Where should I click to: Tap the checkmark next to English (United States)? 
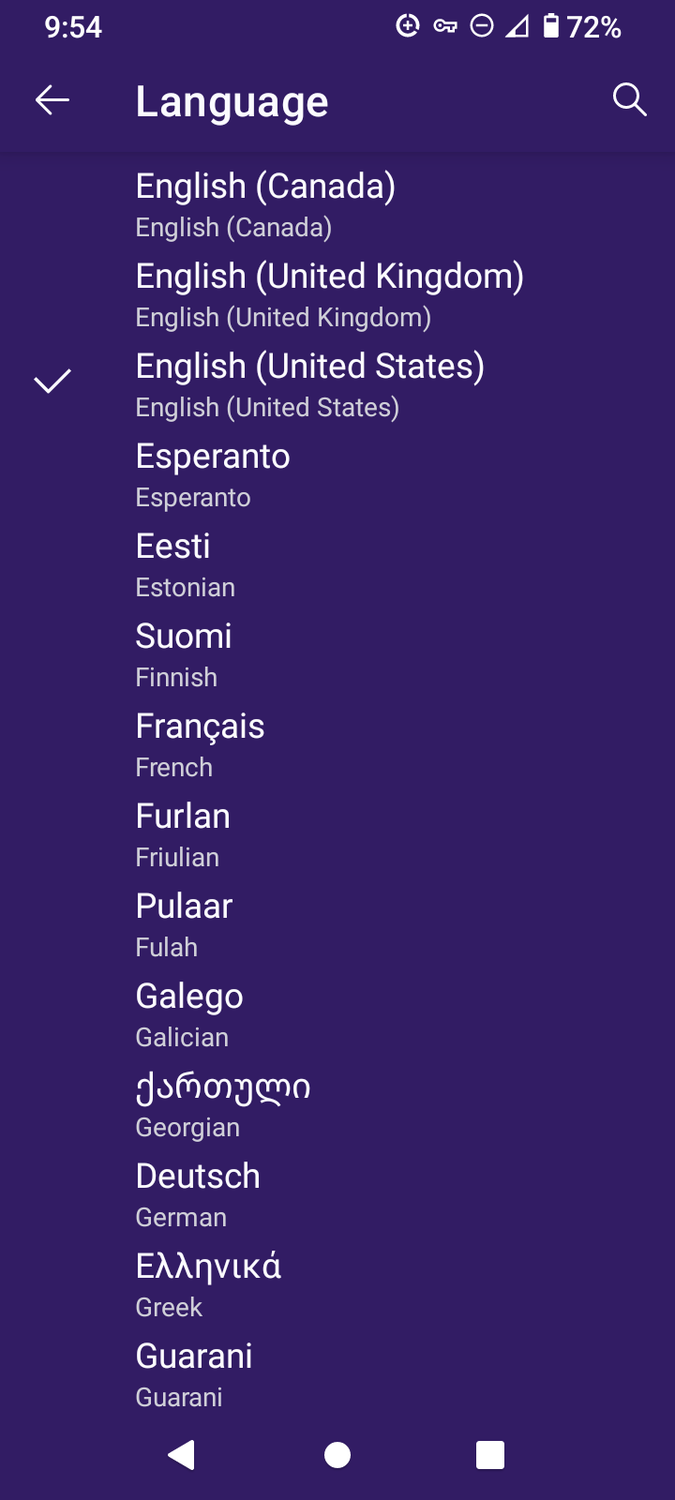pos(51,381)
